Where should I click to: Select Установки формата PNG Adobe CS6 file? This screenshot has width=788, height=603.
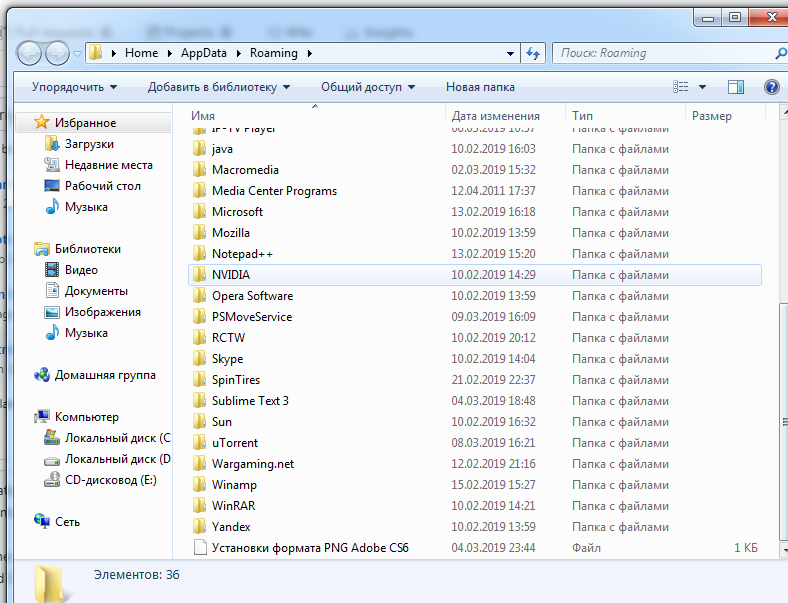pyautogui.click(x=310, y=548)
